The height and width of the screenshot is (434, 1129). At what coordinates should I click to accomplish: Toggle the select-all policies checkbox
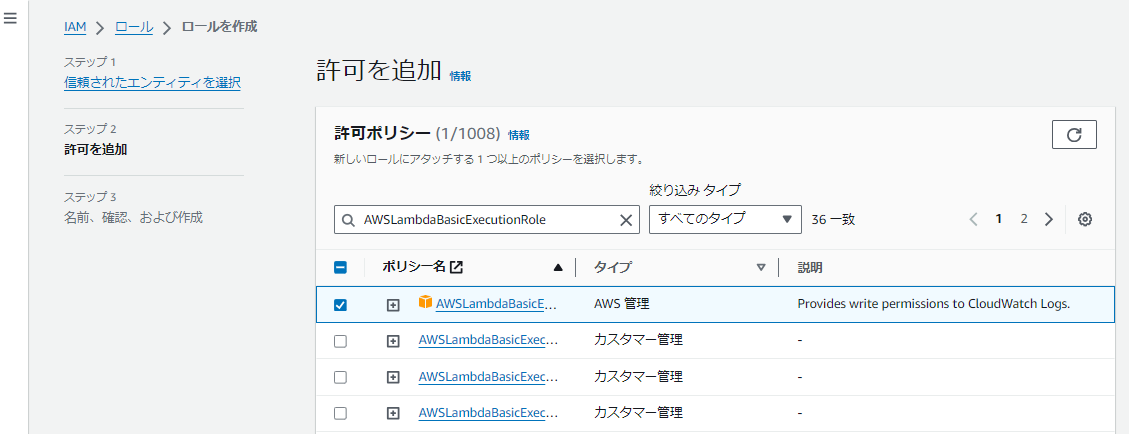coord(341,268)
